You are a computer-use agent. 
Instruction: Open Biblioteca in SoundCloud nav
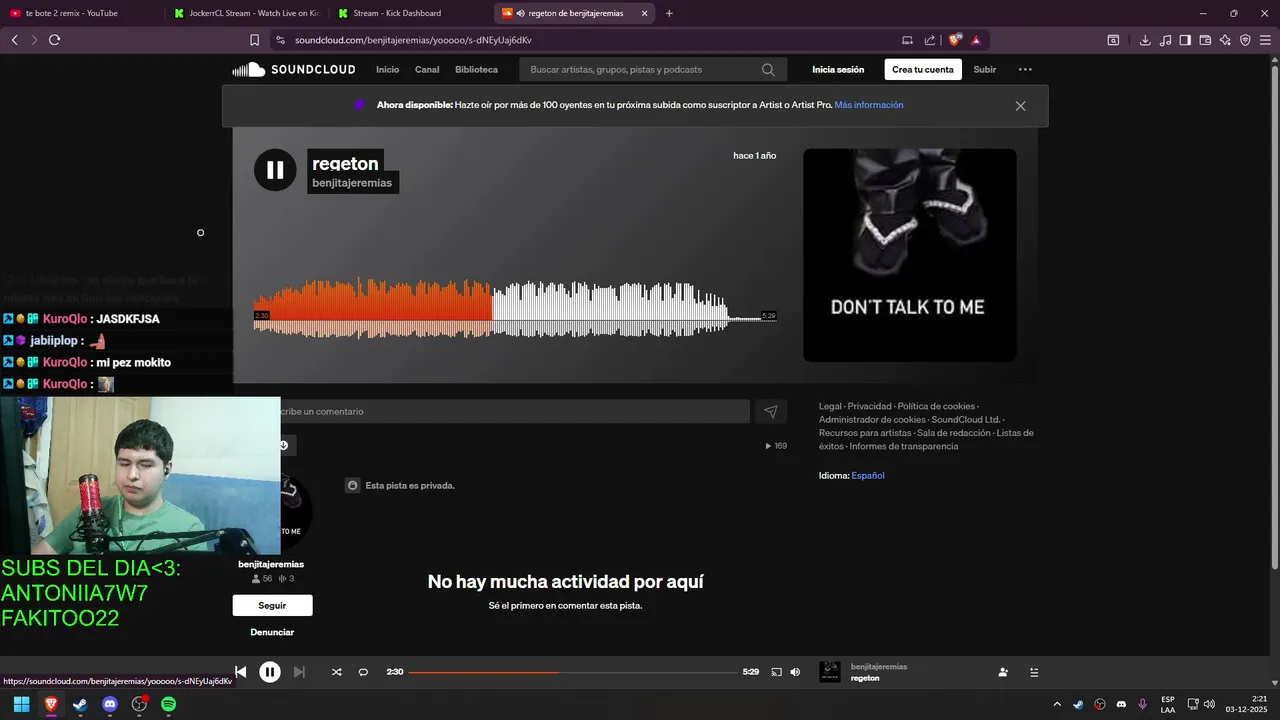click(476, 70)
